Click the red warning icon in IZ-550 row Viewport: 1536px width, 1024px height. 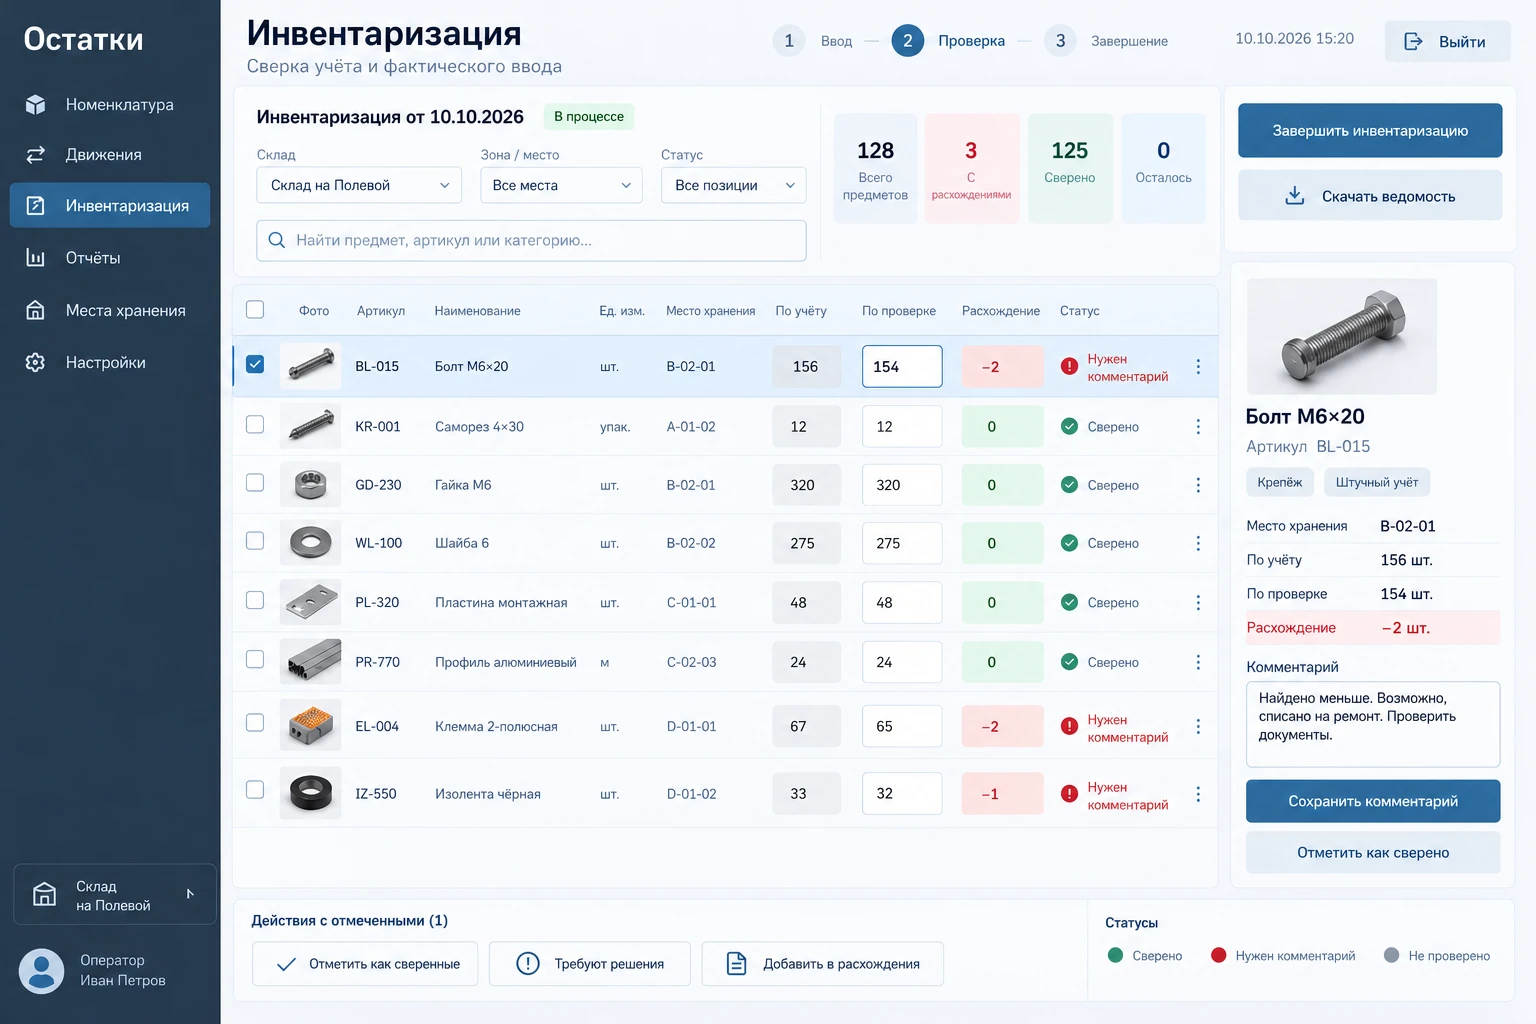click(1069, 794)
